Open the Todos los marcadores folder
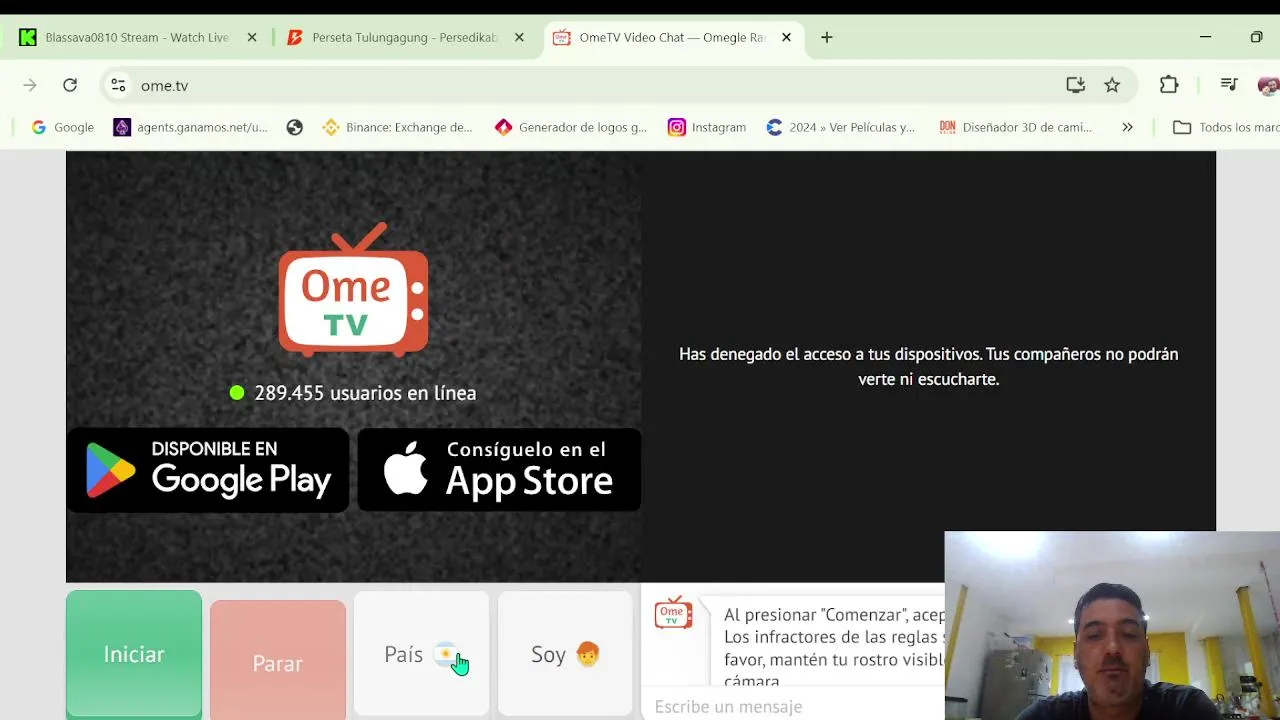The image size is (1280, 720). point(1226,127)
